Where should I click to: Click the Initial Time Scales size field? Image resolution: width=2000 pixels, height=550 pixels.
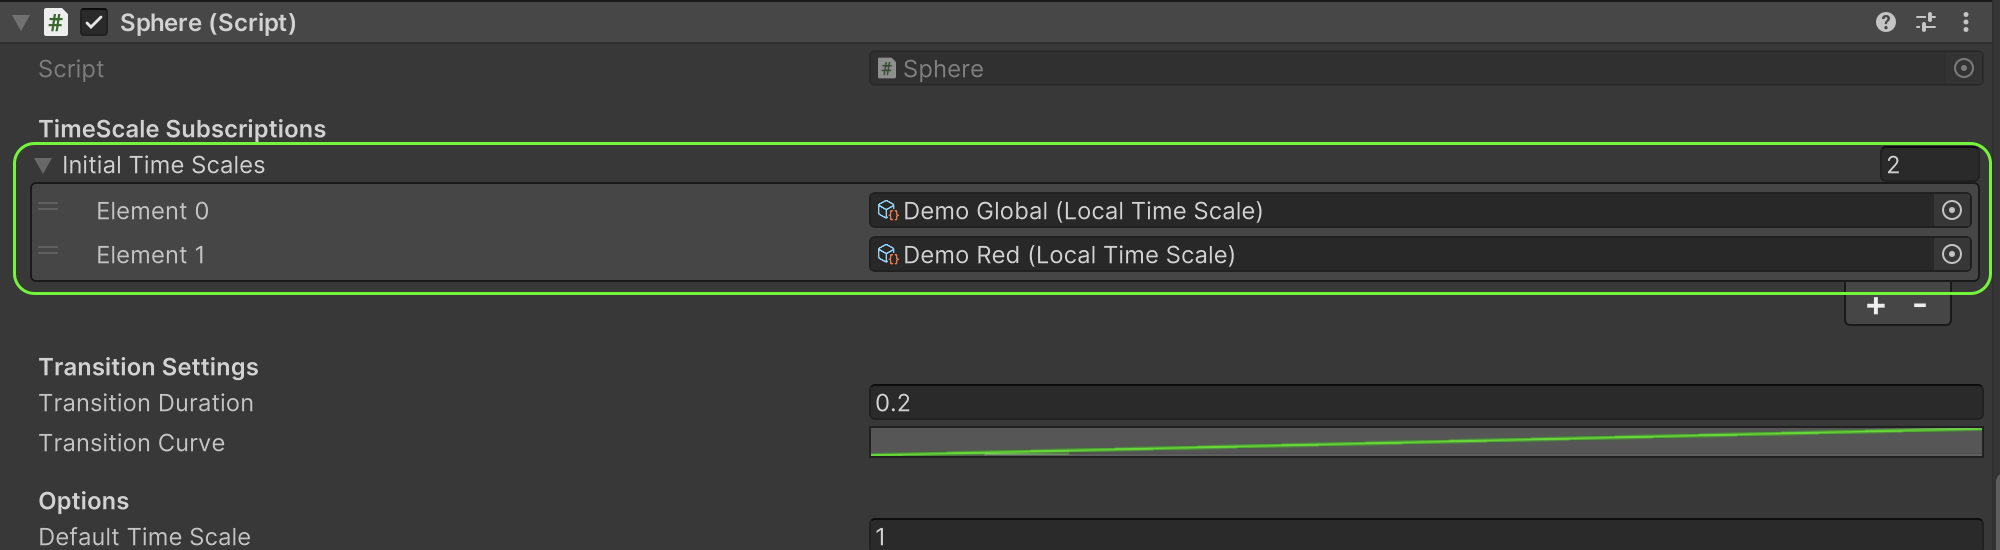point(1928,165)
